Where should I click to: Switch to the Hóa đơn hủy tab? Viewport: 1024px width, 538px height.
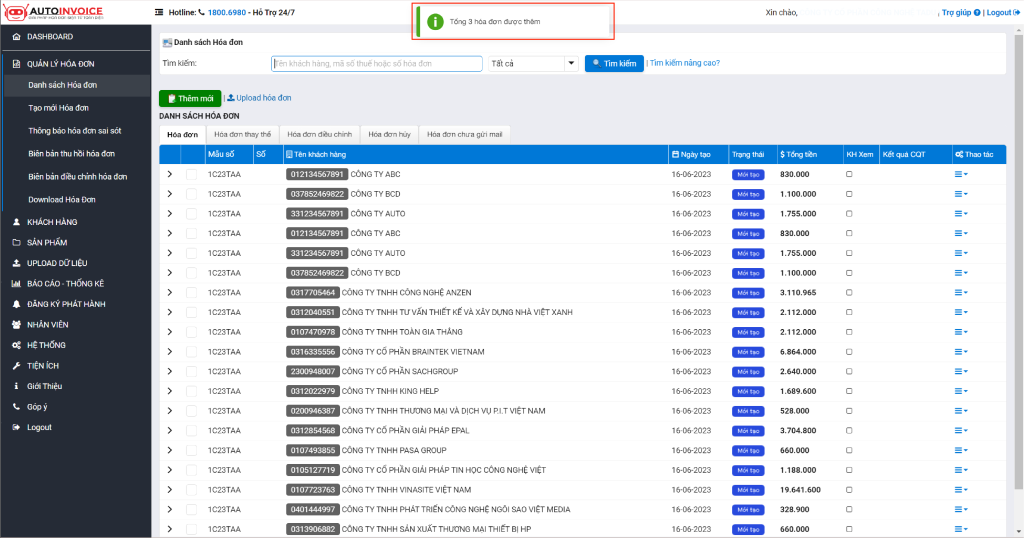pyautogui.click(x=389, y=134)
